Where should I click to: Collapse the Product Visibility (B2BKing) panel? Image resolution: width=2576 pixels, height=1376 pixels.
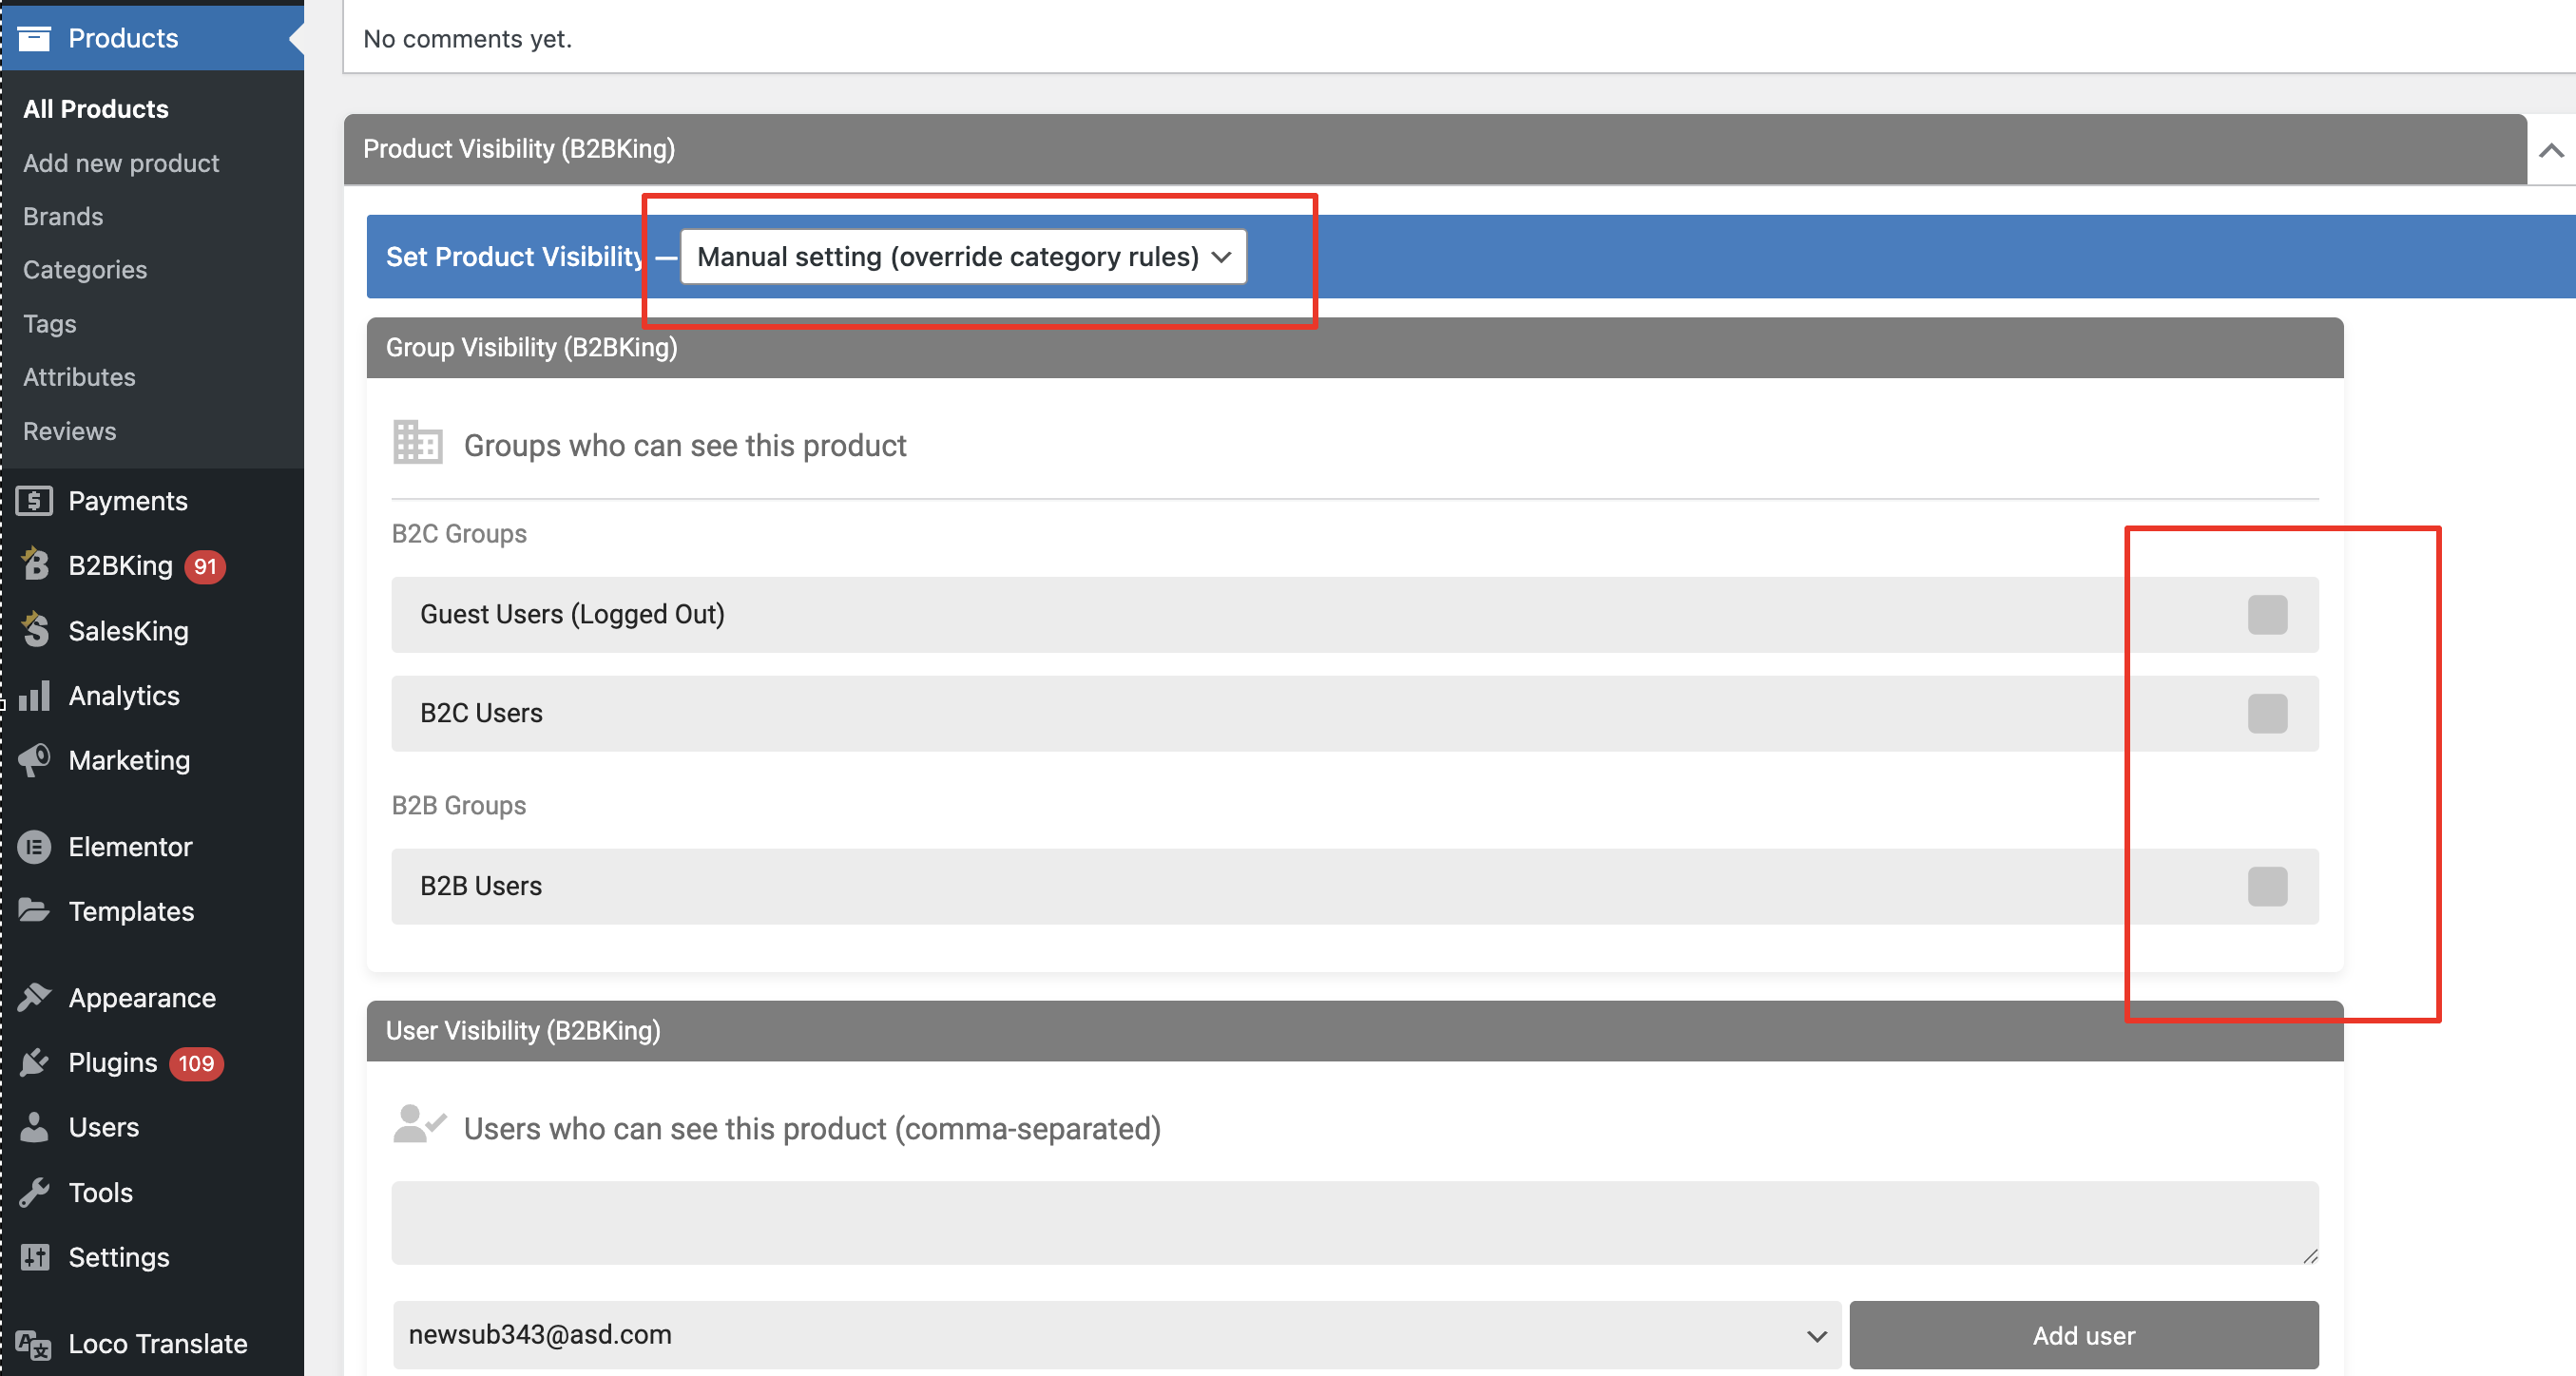coord(2551,150)
